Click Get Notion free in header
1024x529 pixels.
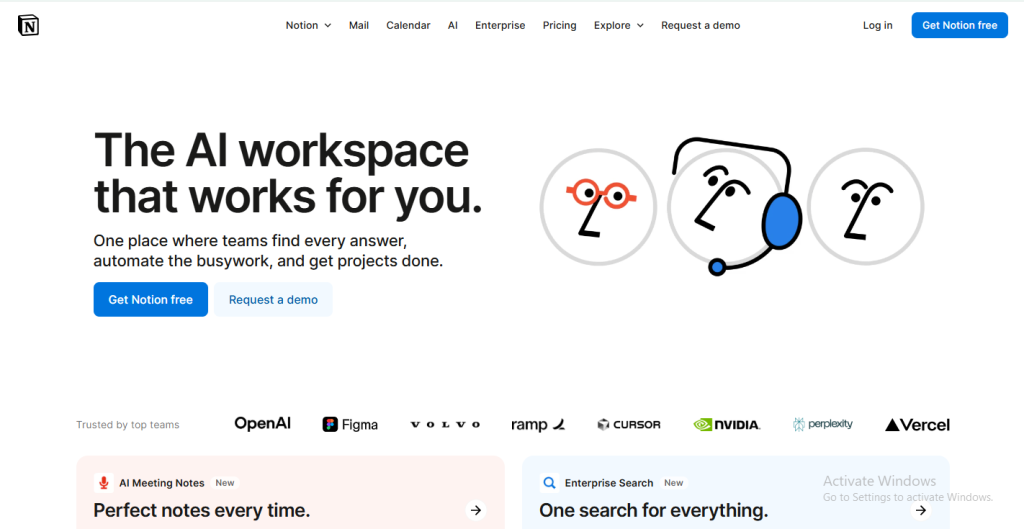coord(959,25)
